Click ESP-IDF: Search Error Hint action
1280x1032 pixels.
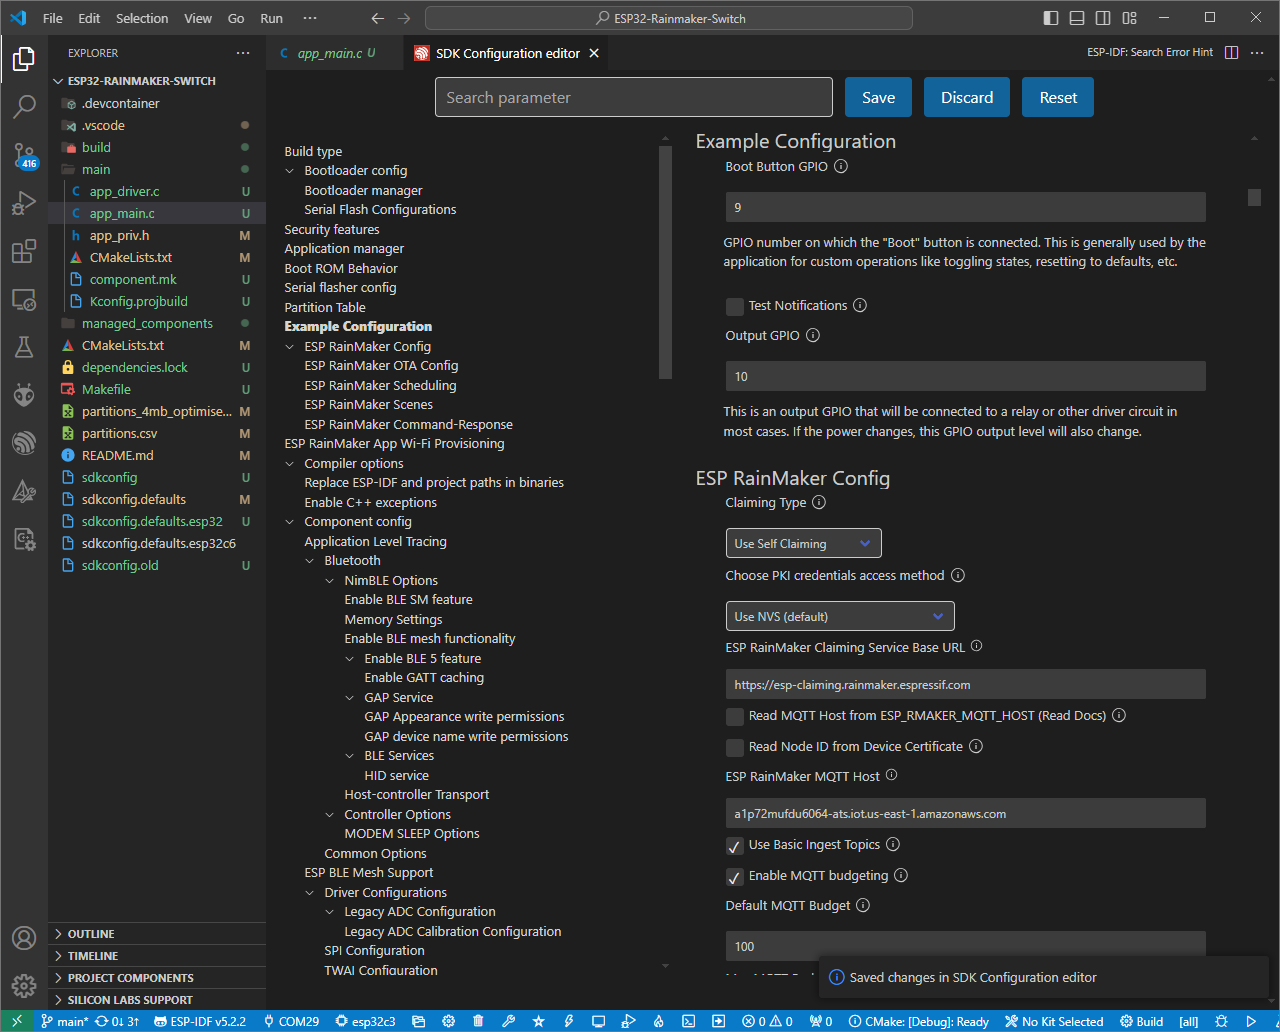1150,52
